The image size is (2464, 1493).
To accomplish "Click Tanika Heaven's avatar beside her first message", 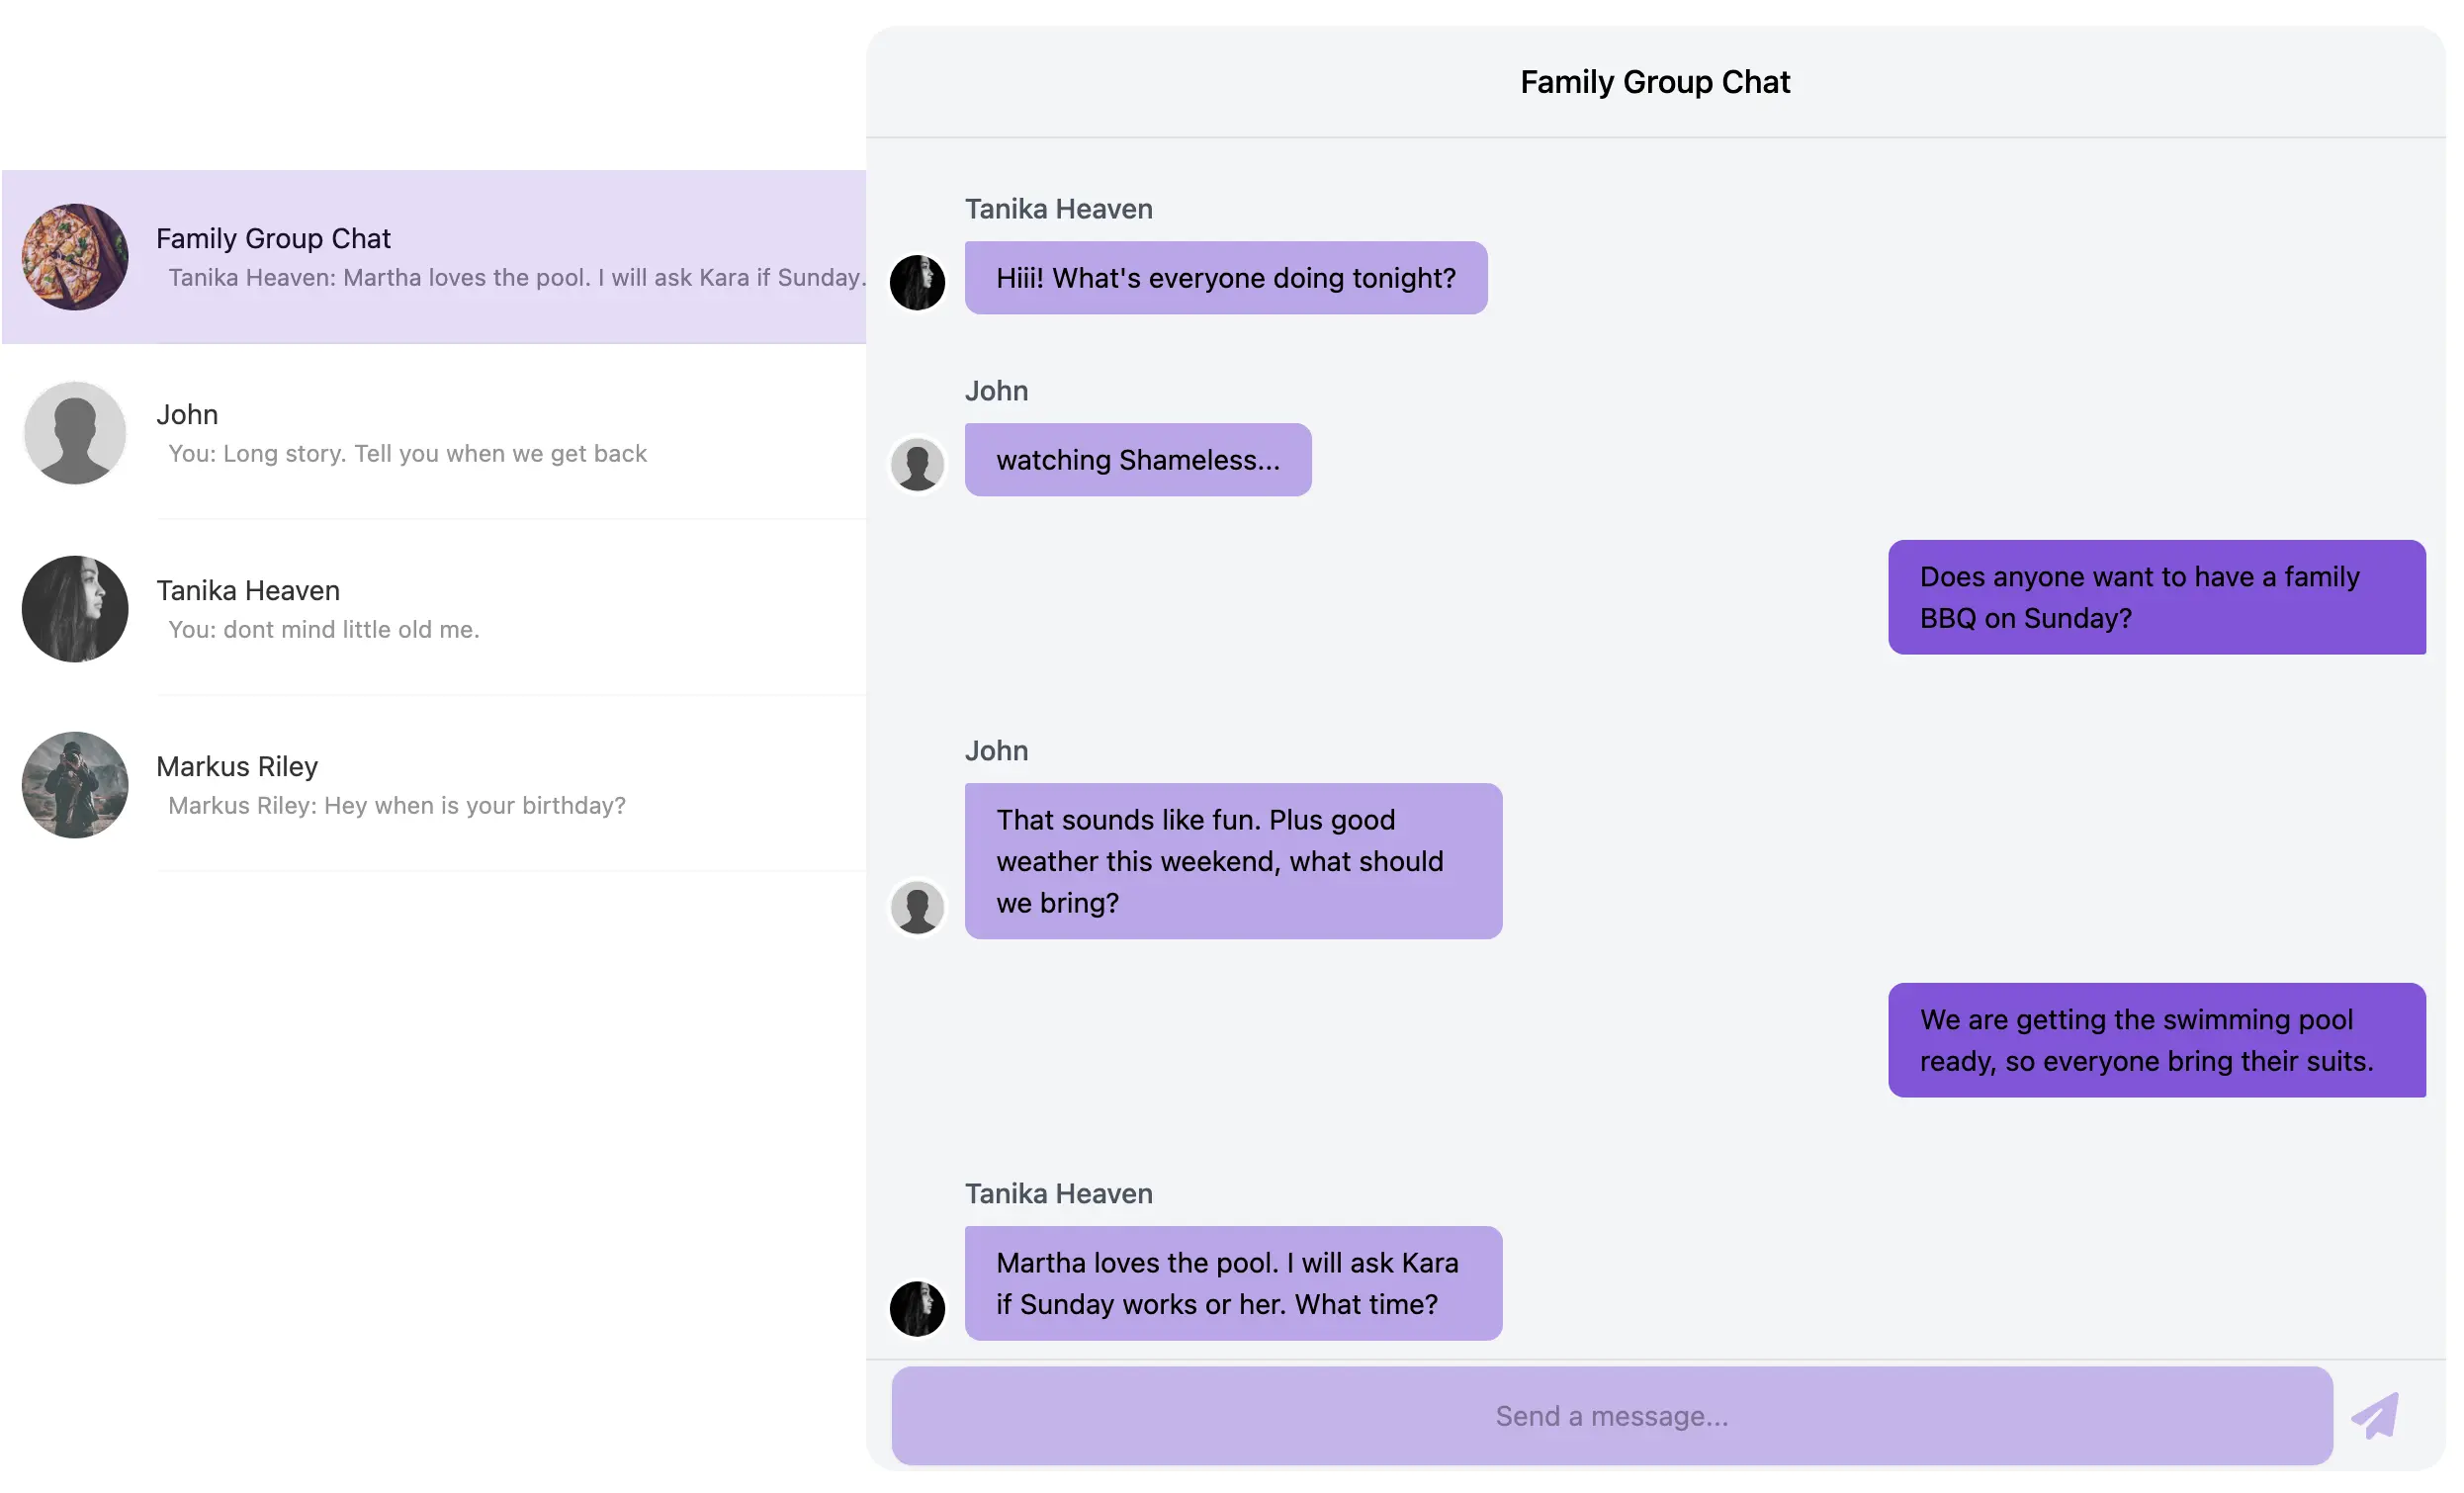I will coord(916,283).
